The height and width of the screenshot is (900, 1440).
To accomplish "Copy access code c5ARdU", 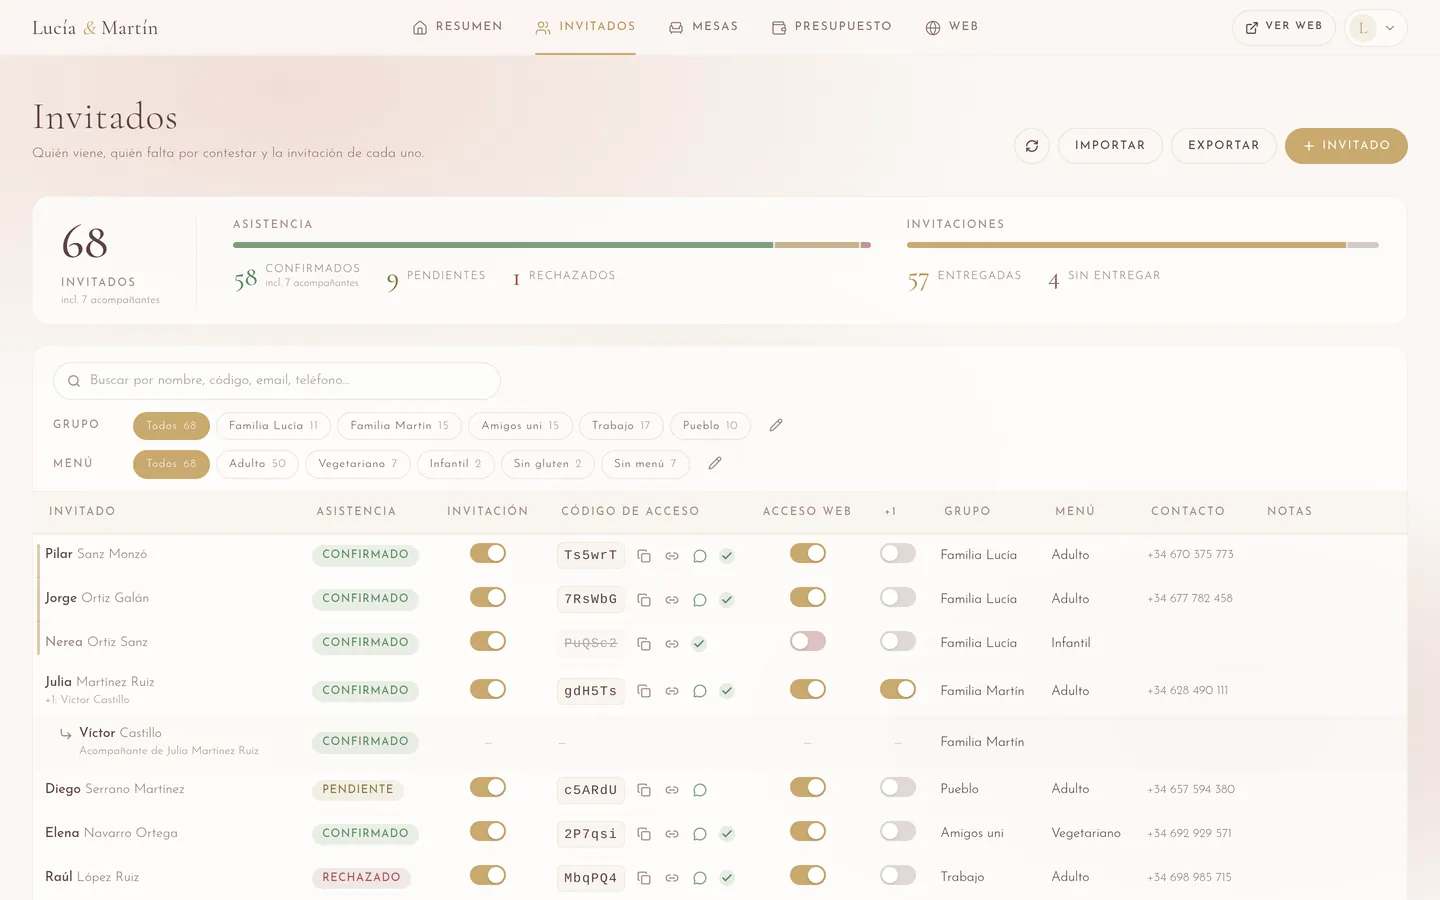I will tap(644, 790).
